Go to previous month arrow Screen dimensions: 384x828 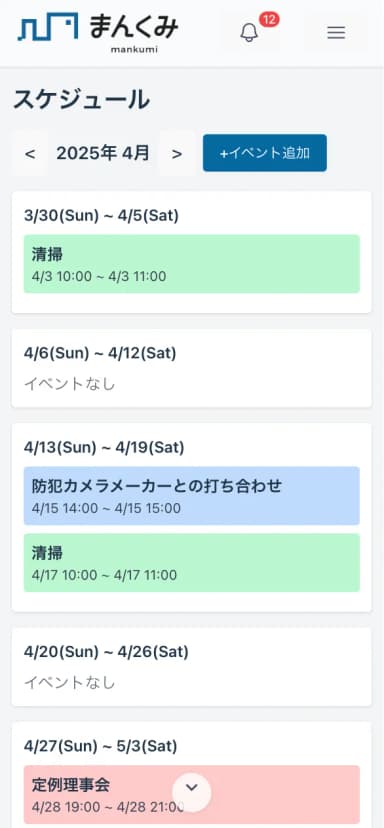click(30, 154)
